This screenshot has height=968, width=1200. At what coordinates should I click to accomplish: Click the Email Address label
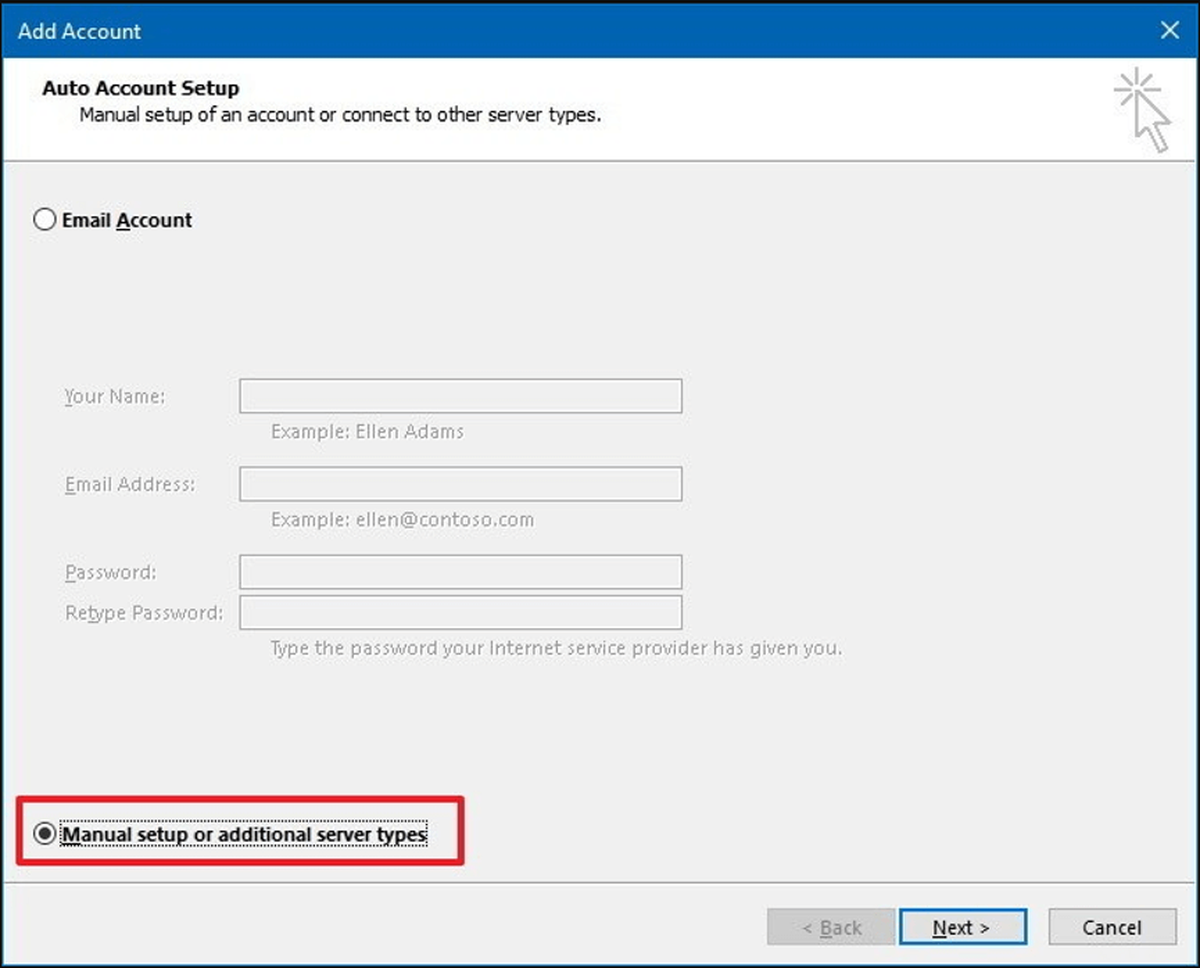tap(130, 484)
